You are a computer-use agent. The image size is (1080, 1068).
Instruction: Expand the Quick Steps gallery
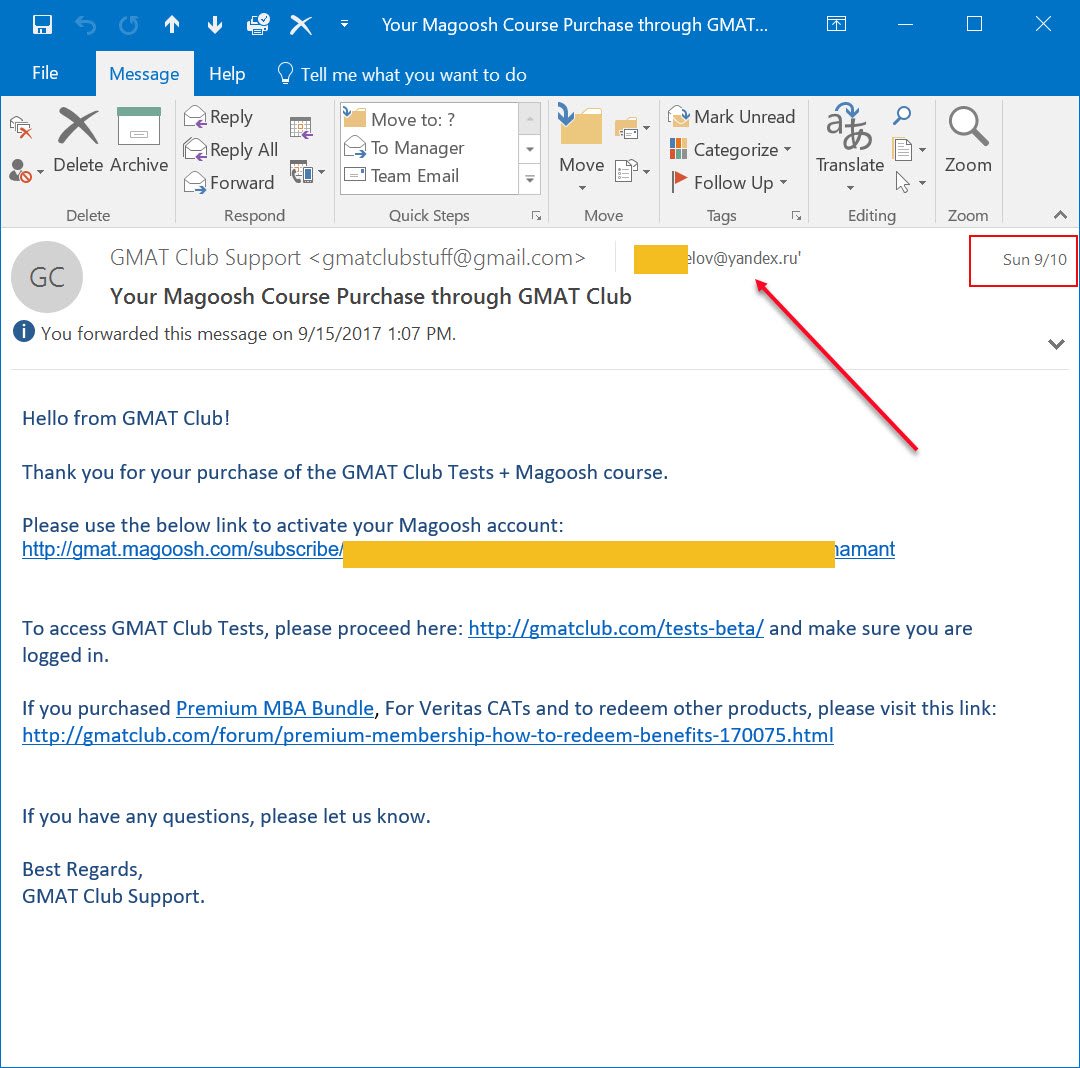coord(530,179)
